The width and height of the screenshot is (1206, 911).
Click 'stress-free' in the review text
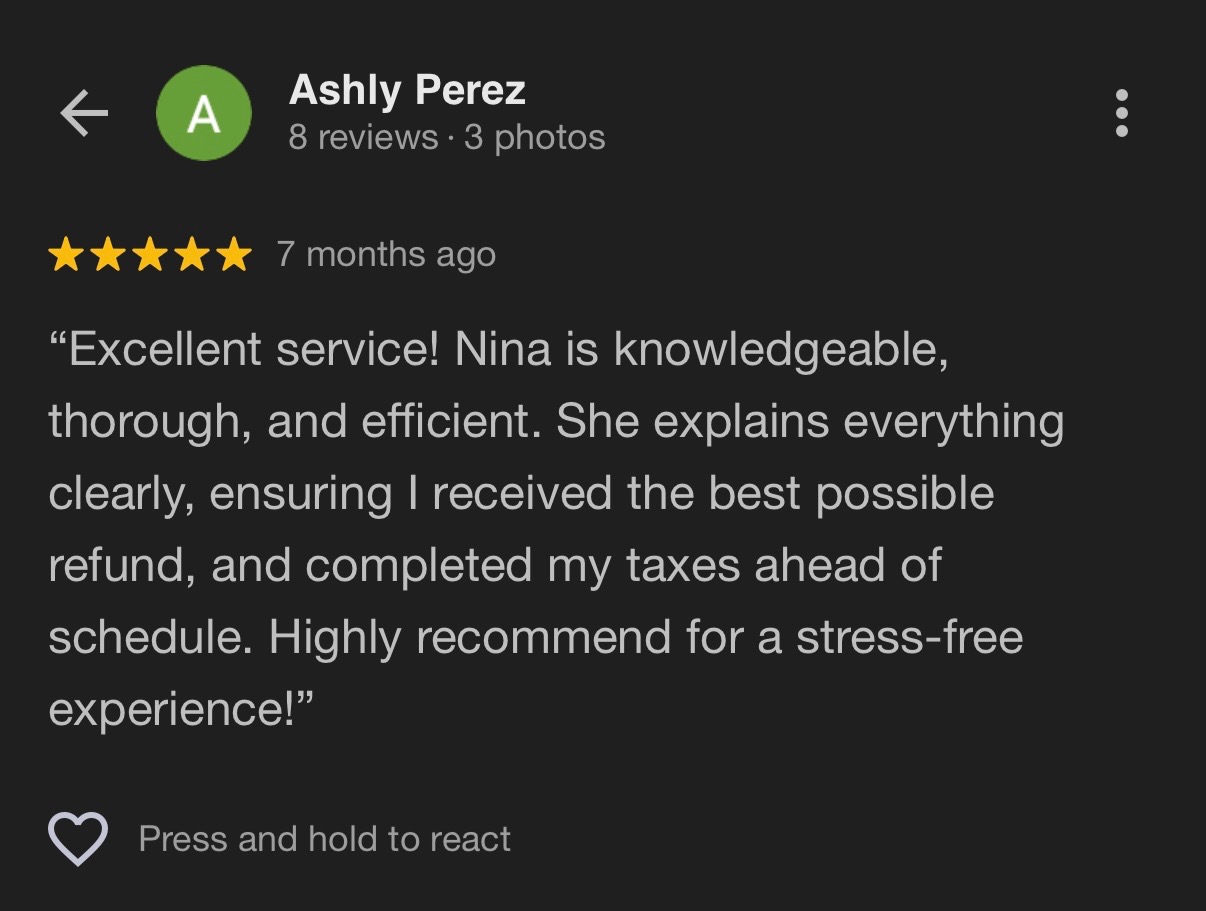(x=910, y=638)
